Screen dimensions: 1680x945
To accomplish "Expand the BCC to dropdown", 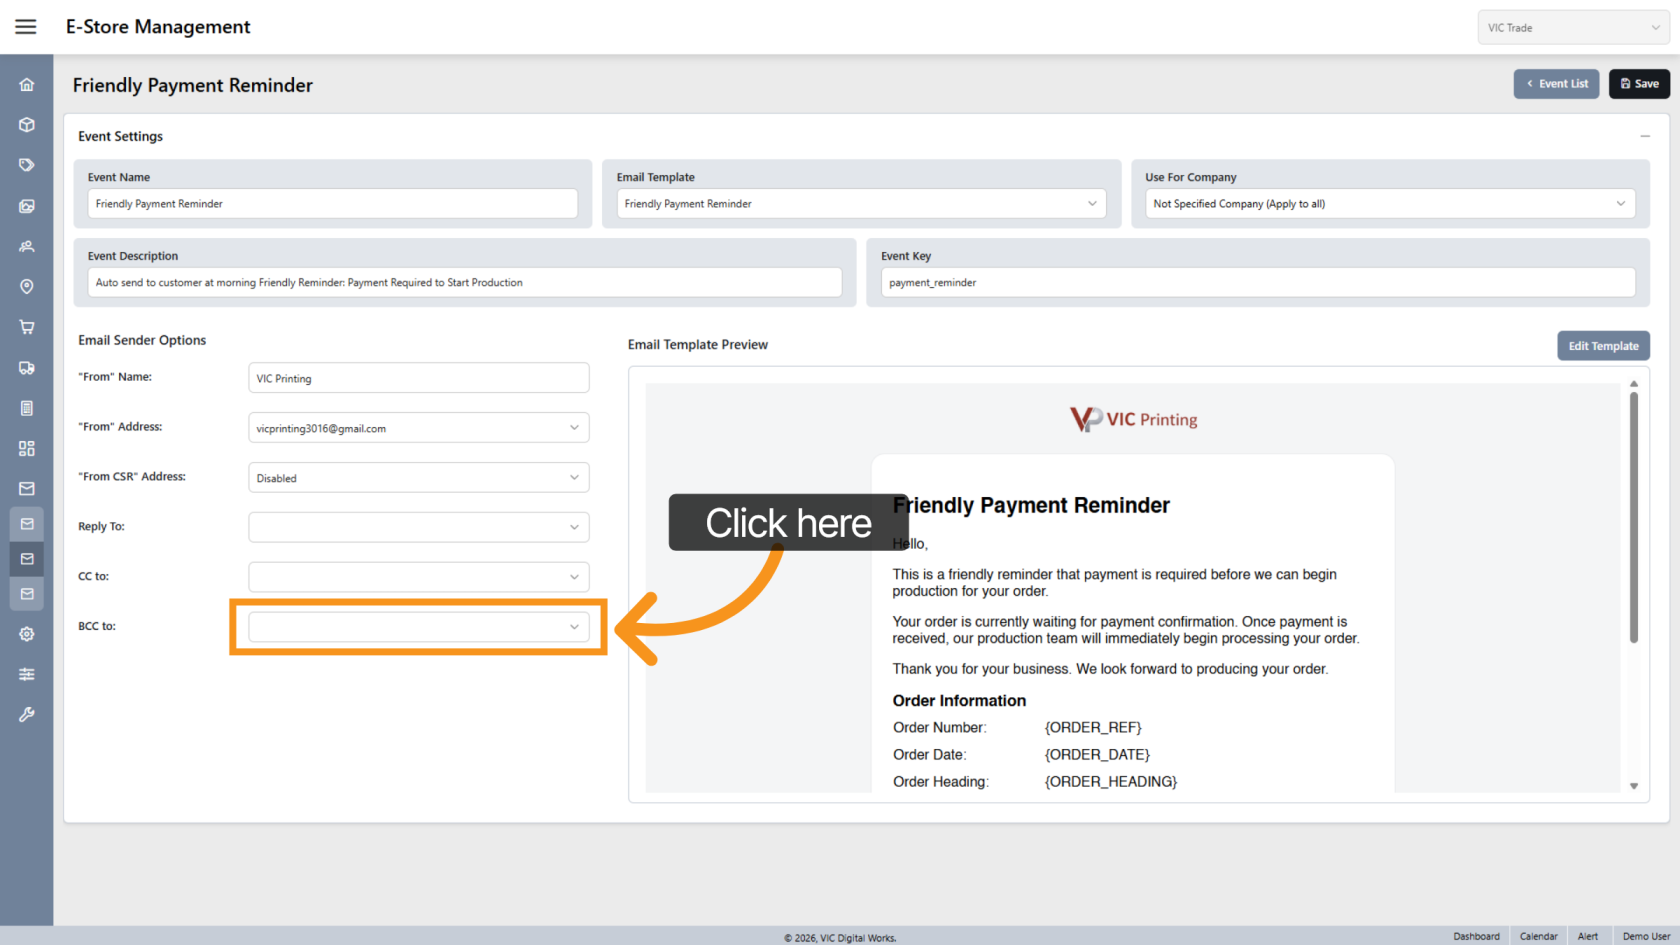I will point(418,627).
